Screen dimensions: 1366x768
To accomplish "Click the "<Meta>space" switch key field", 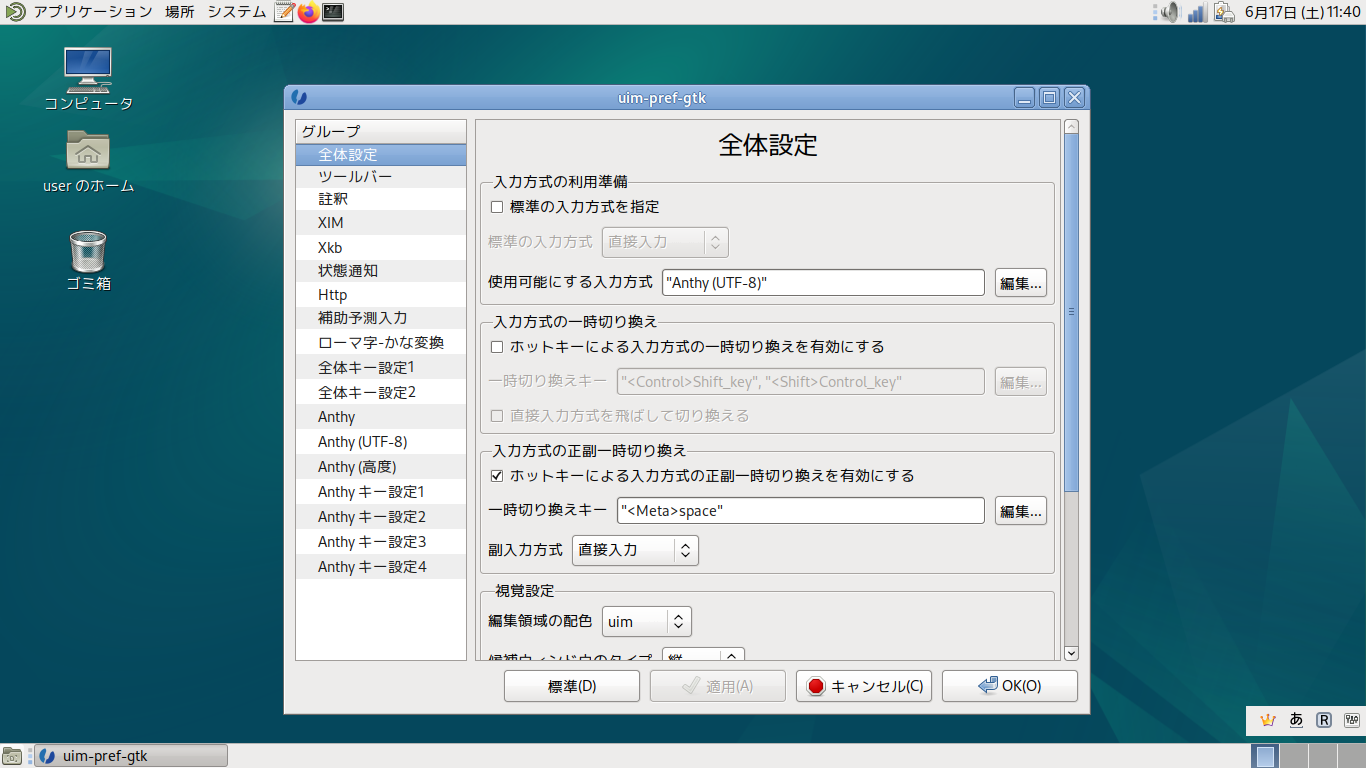I will click(x=801, y=511).
